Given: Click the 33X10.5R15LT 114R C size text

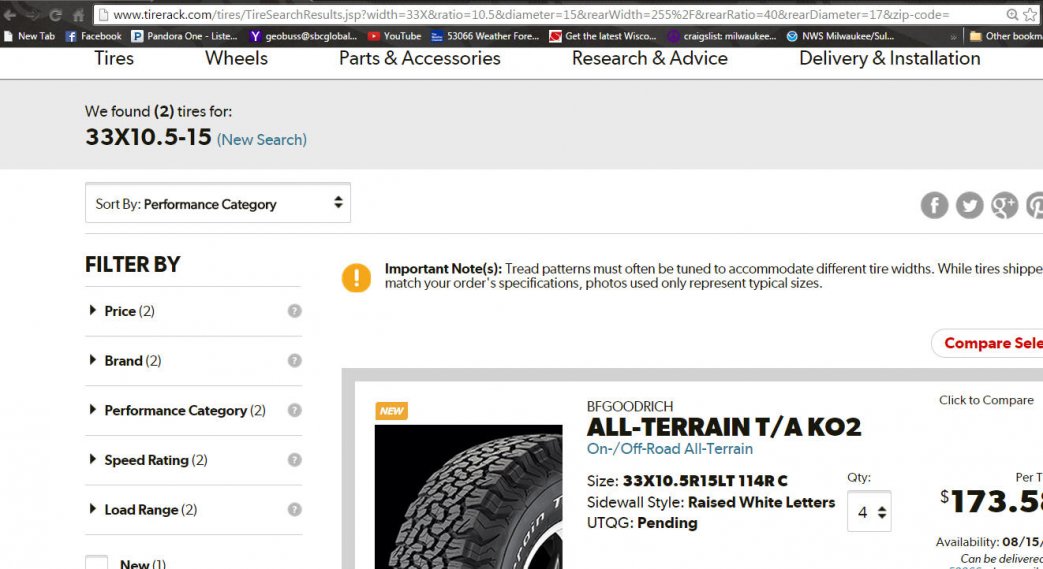Looking at the screenshot, I should (704, 480).
